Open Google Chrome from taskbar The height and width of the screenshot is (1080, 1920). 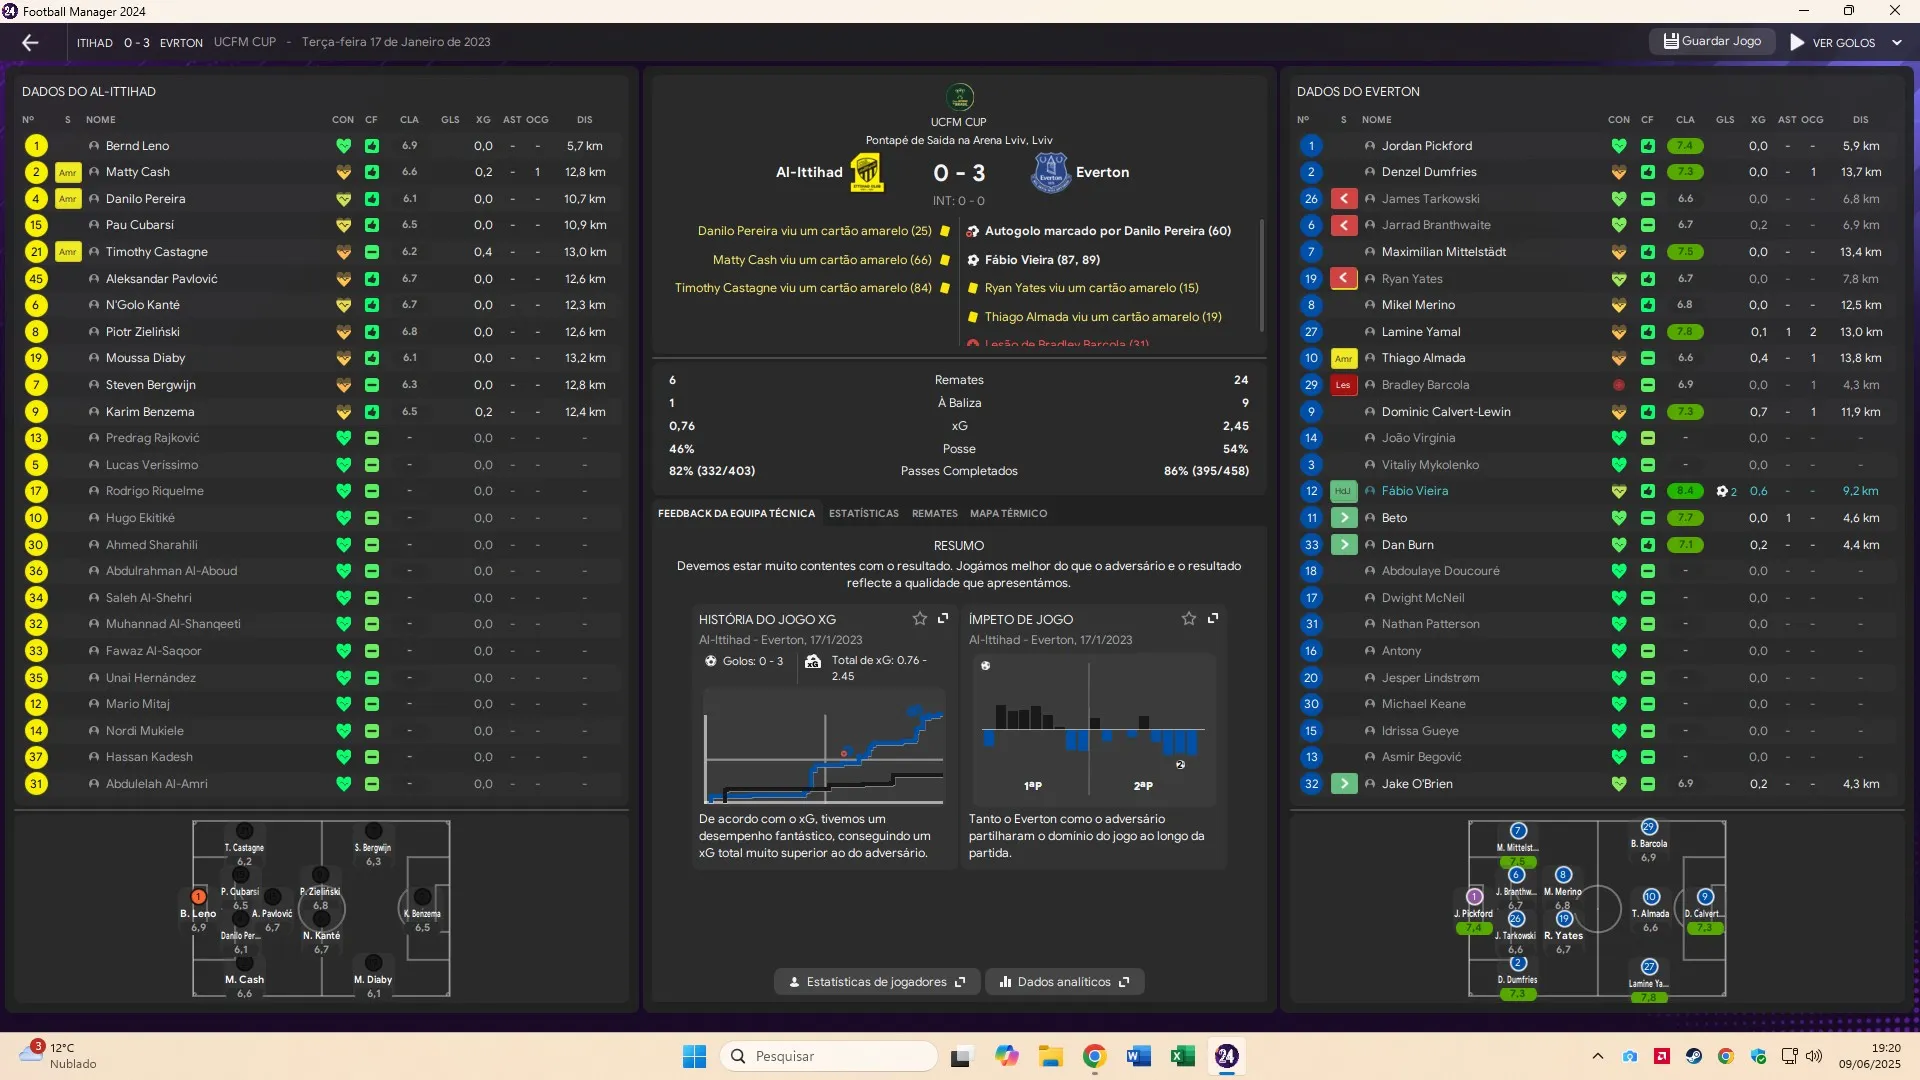[1094, 1056]
